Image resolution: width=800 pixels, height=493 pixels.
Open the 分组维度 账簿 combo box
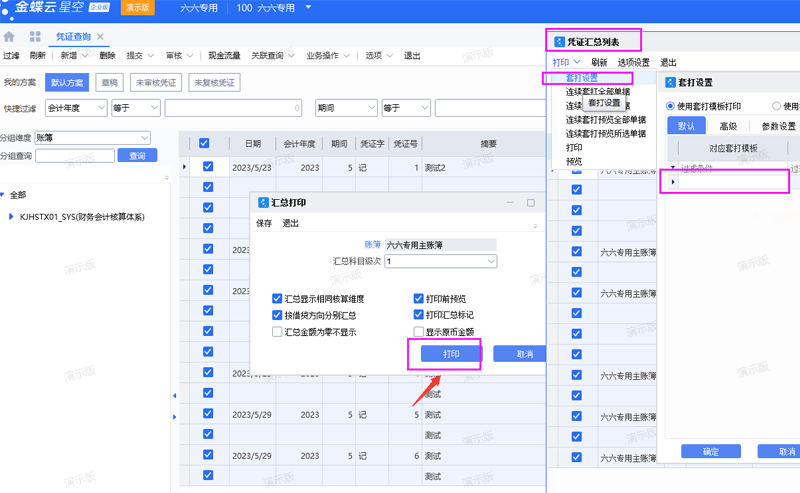[92, 138]
